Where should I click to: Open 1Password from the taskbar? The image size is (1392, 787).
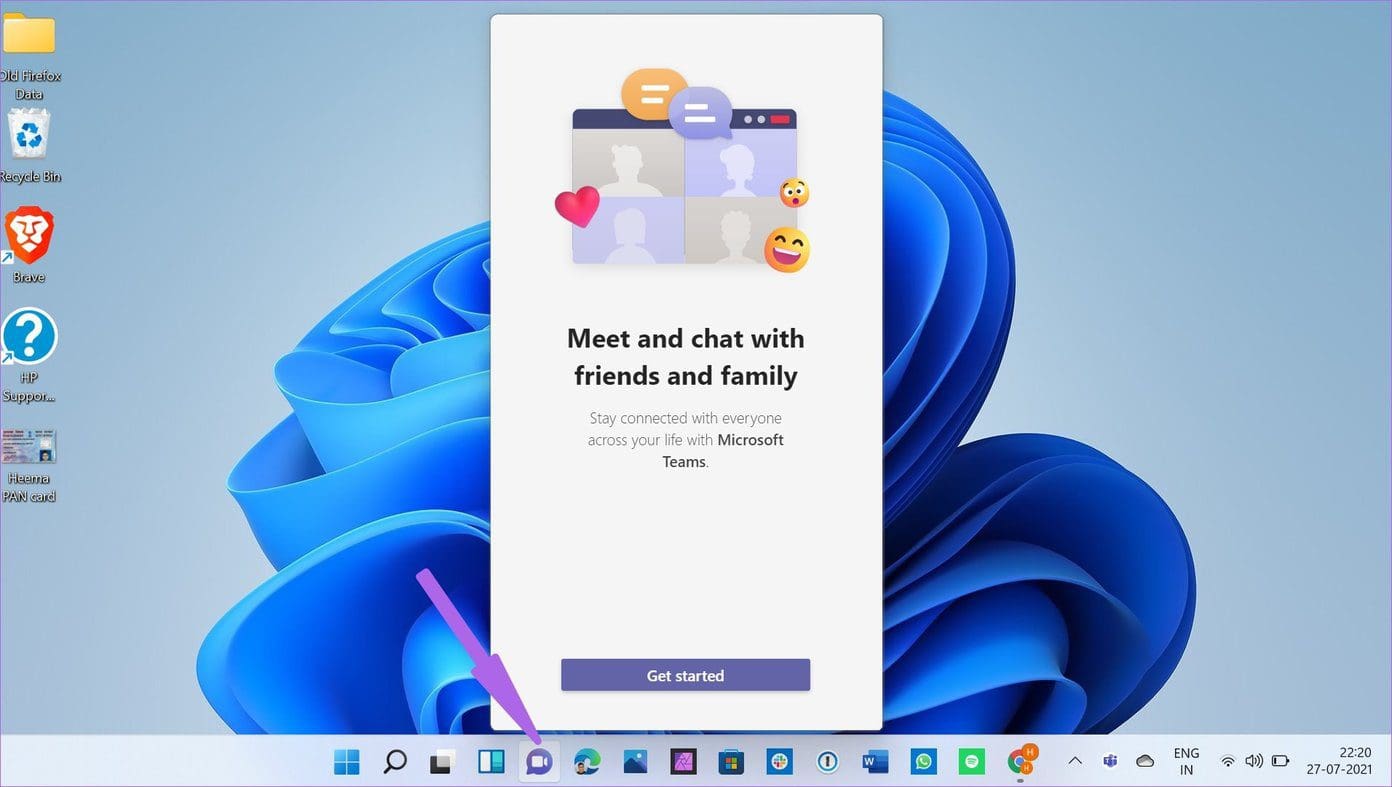click(827, 762)
